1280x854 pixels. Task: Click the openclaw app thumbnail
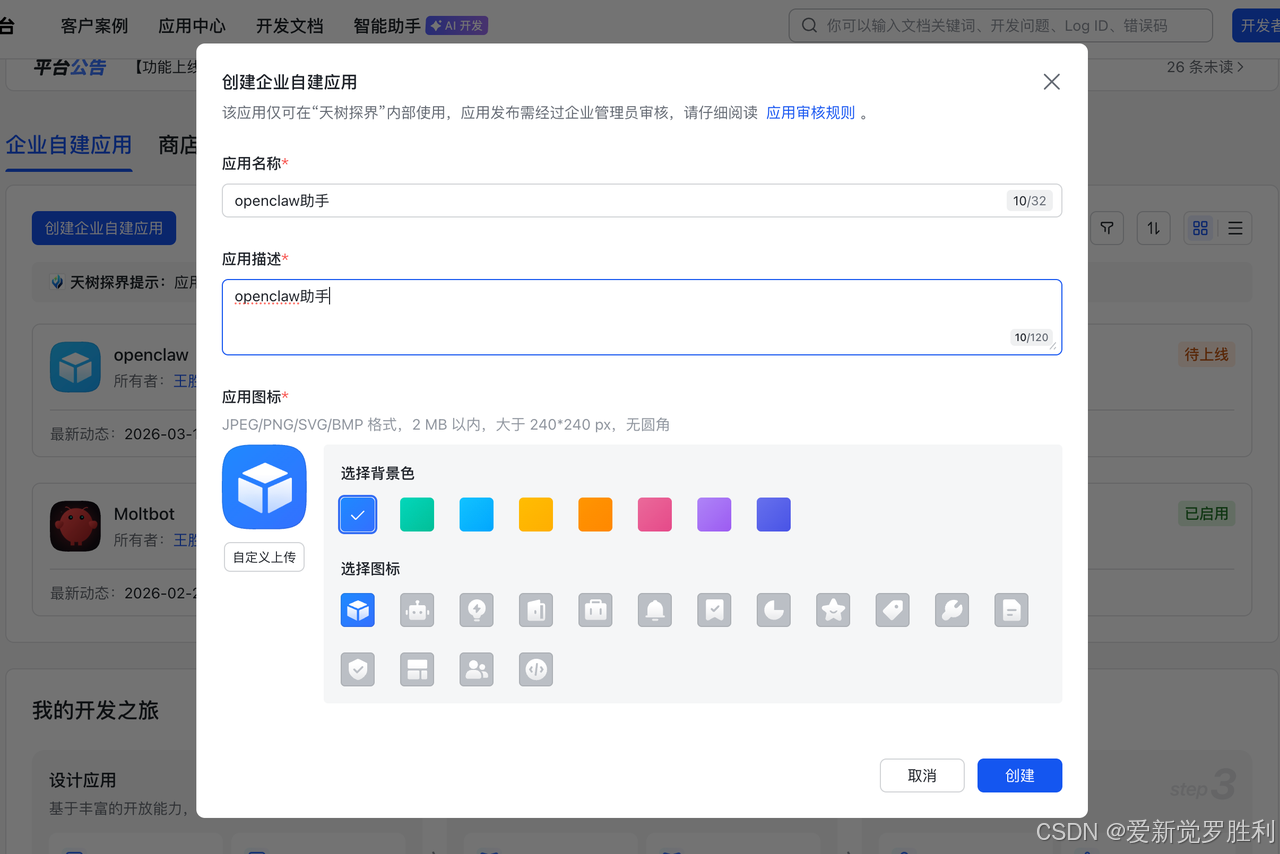pyautogui.click(x=75, y=367)
